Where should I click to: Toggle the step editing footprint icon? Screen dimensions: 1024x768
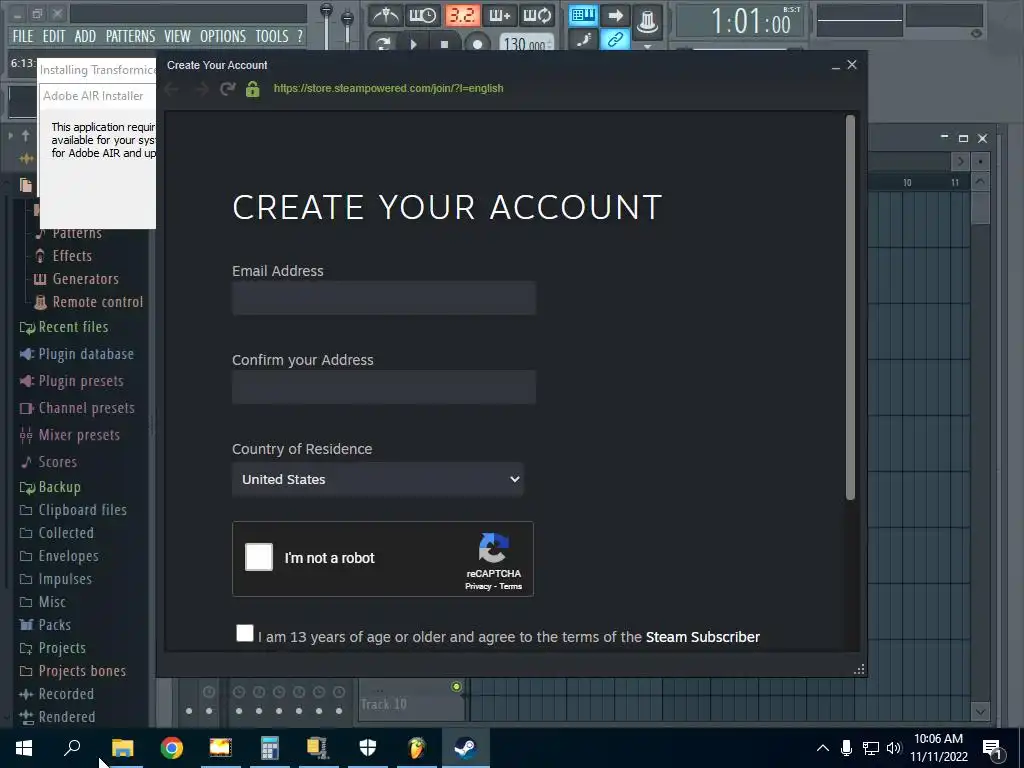click(583, 40)
